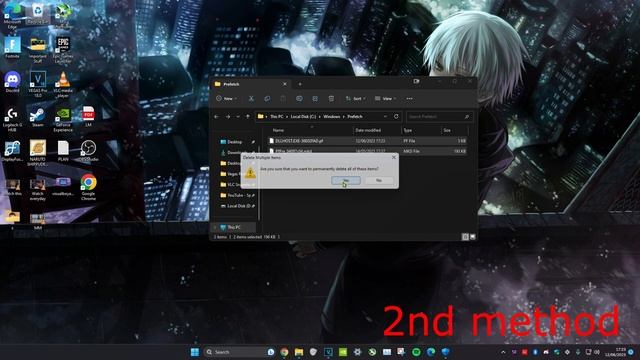
Task: Close the Prefetch tab
Action: [x=284, y=84]
